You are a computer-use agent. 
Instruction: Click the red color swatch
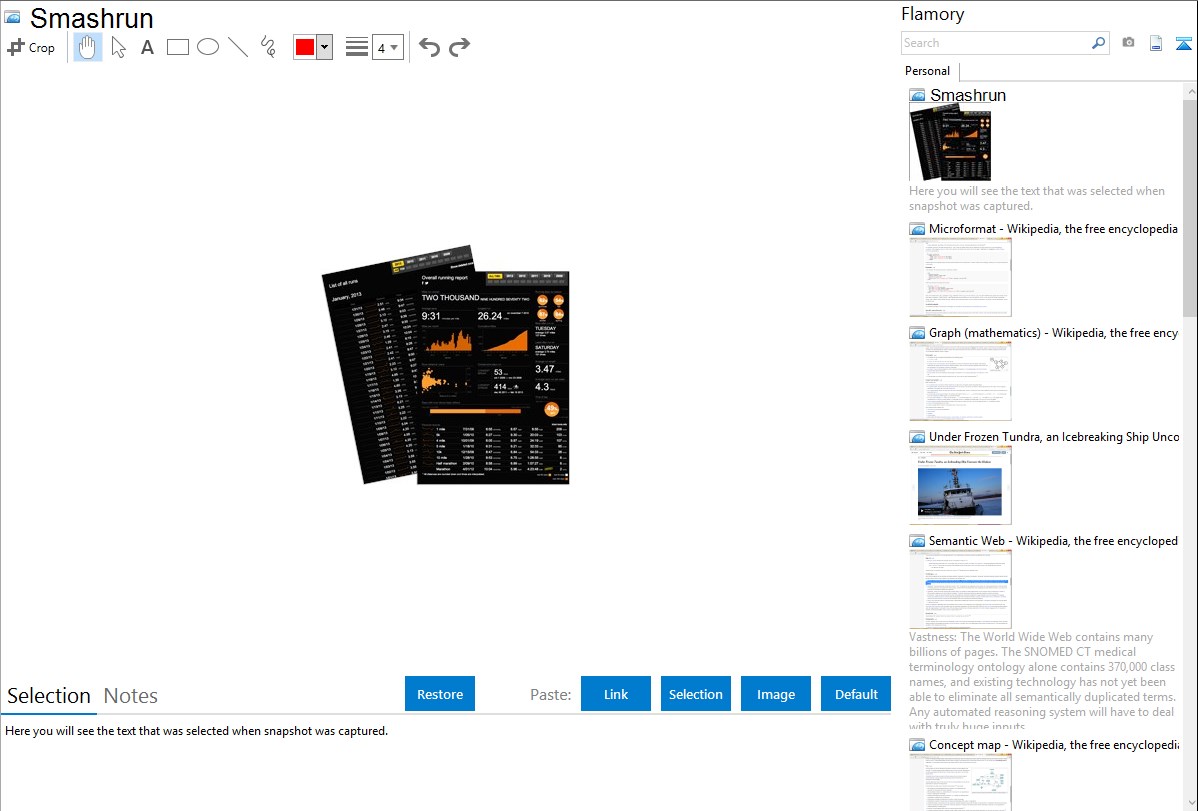(305, 47)
